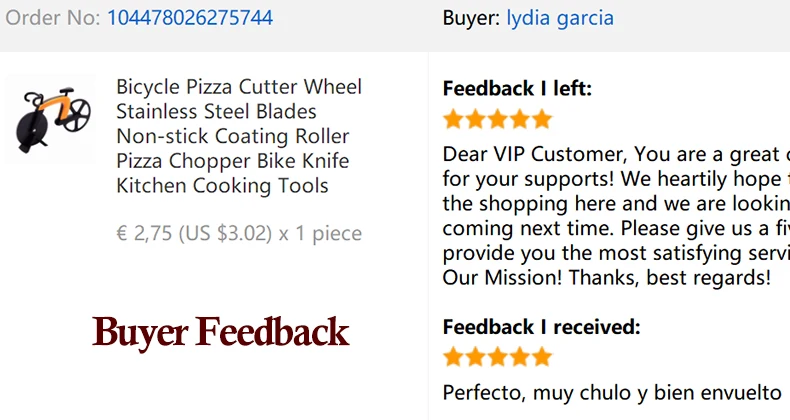790x420 pixels.
Task: Click the Perfecto muy chulo review text
Action: click(612, 393)
